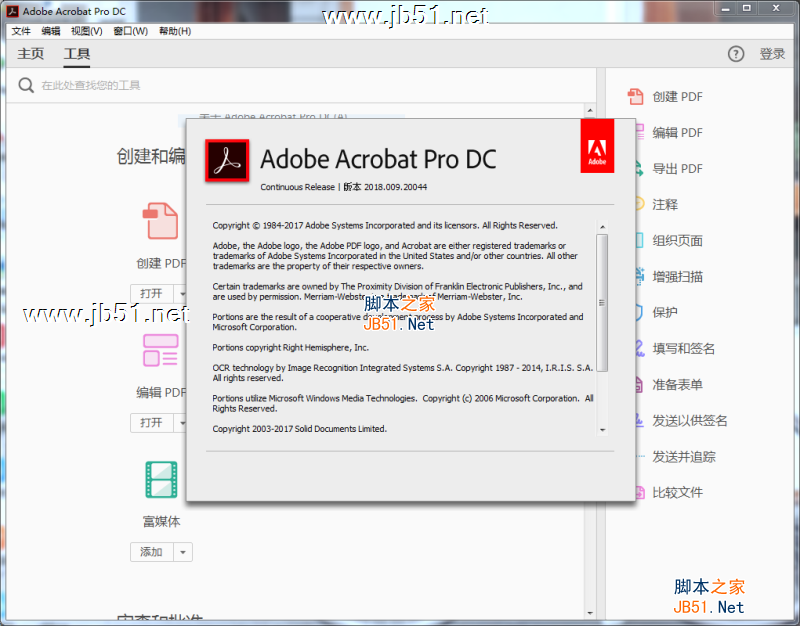The height and width of the screenshot is (626, 800).
Task: Click the help question mark icon
Action: click(737, 54)
